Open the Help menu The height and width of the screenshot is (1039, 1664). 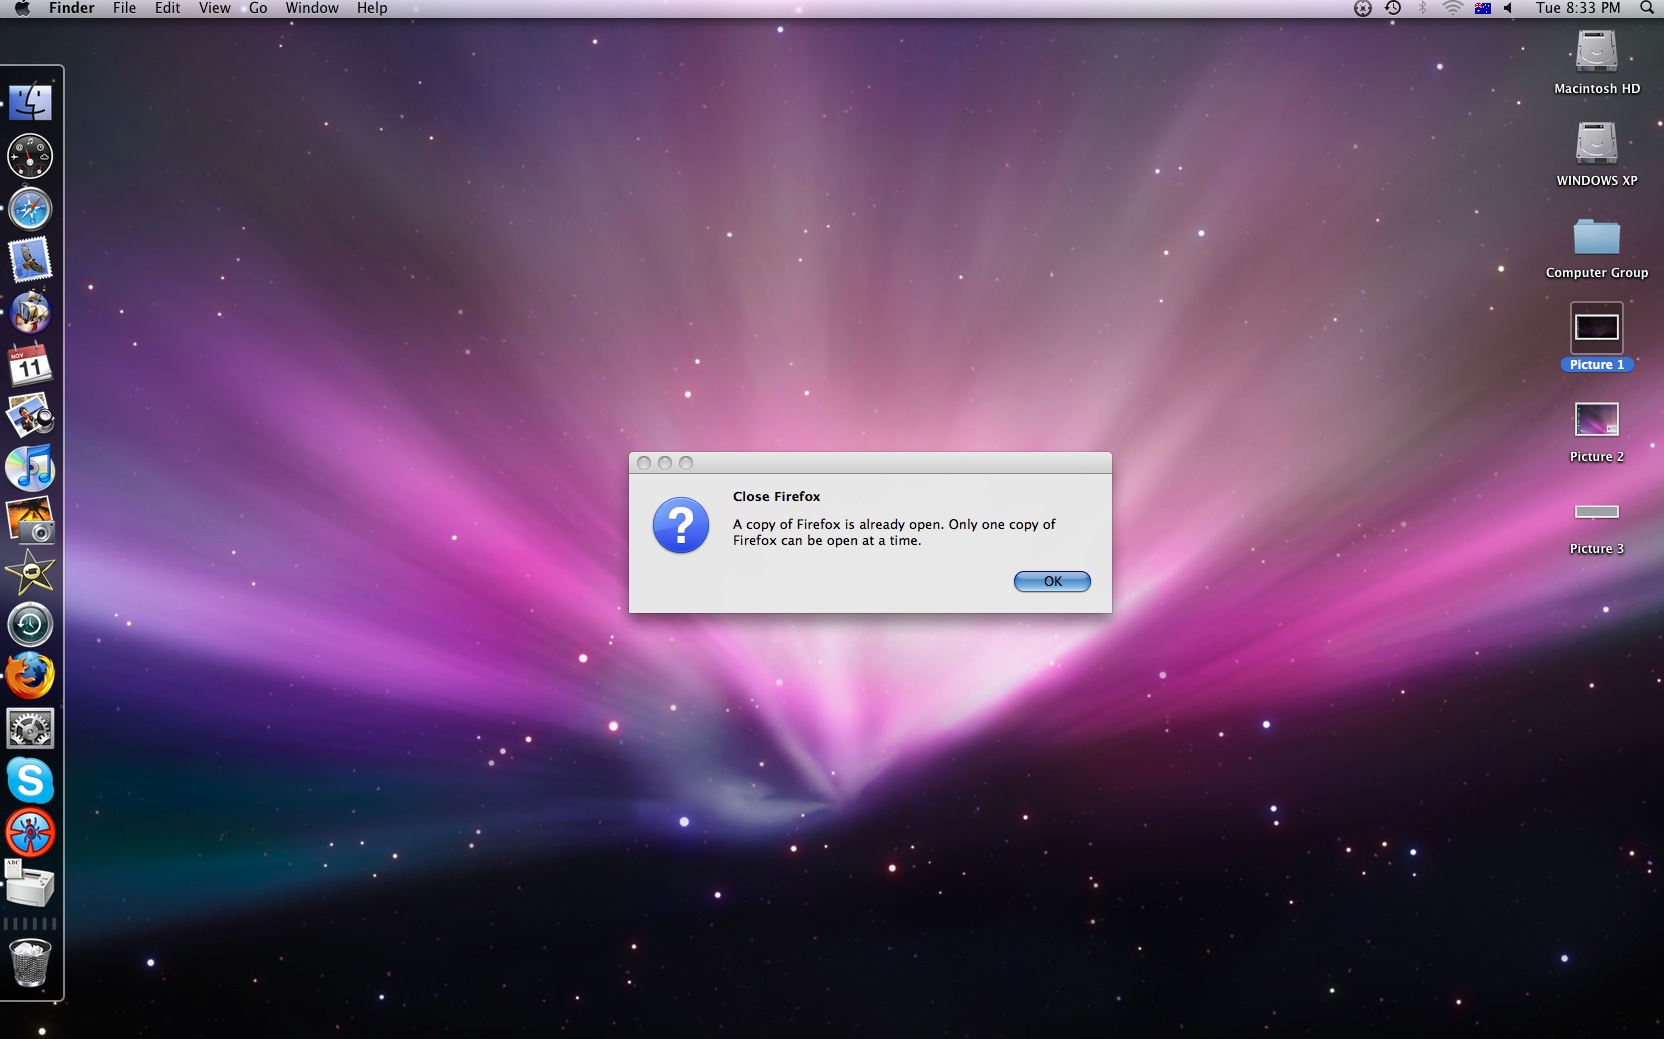click(372, 8)
